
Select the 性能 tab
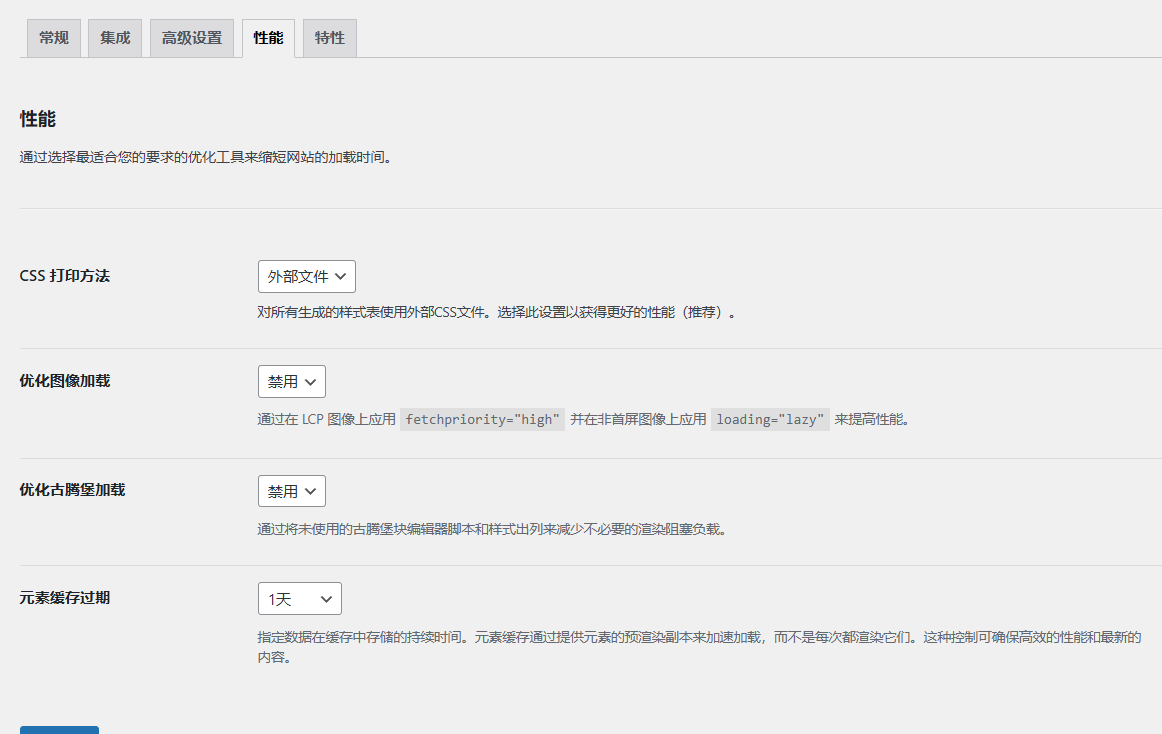point(268,36)
